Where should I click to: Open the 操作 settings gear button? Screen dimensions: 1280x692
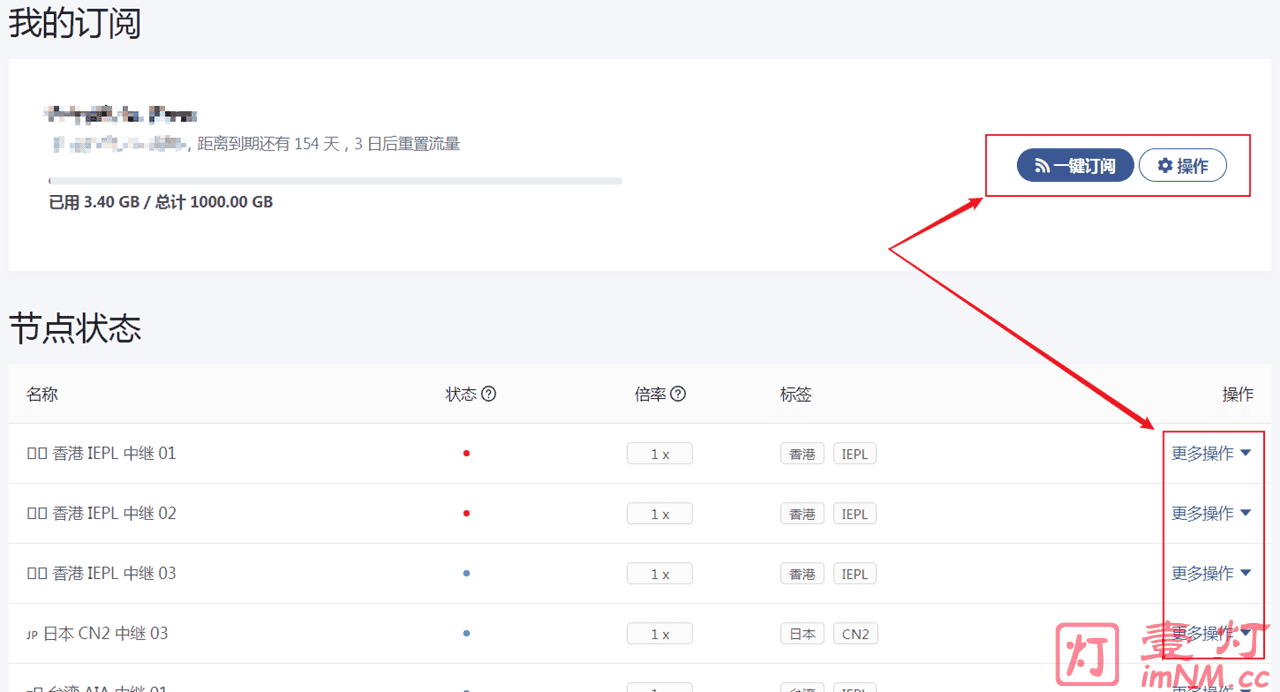tap(1182, 166)
